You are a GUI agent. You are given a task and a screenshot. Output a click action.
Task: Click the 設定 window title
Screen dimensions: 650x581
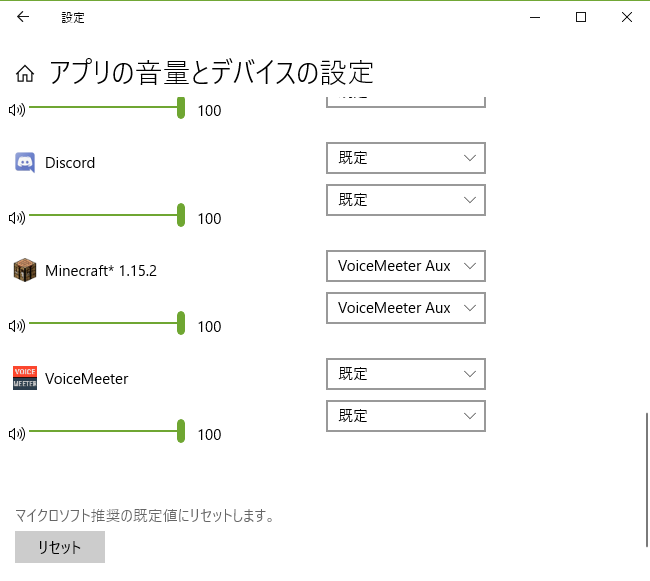pos(73,17)
